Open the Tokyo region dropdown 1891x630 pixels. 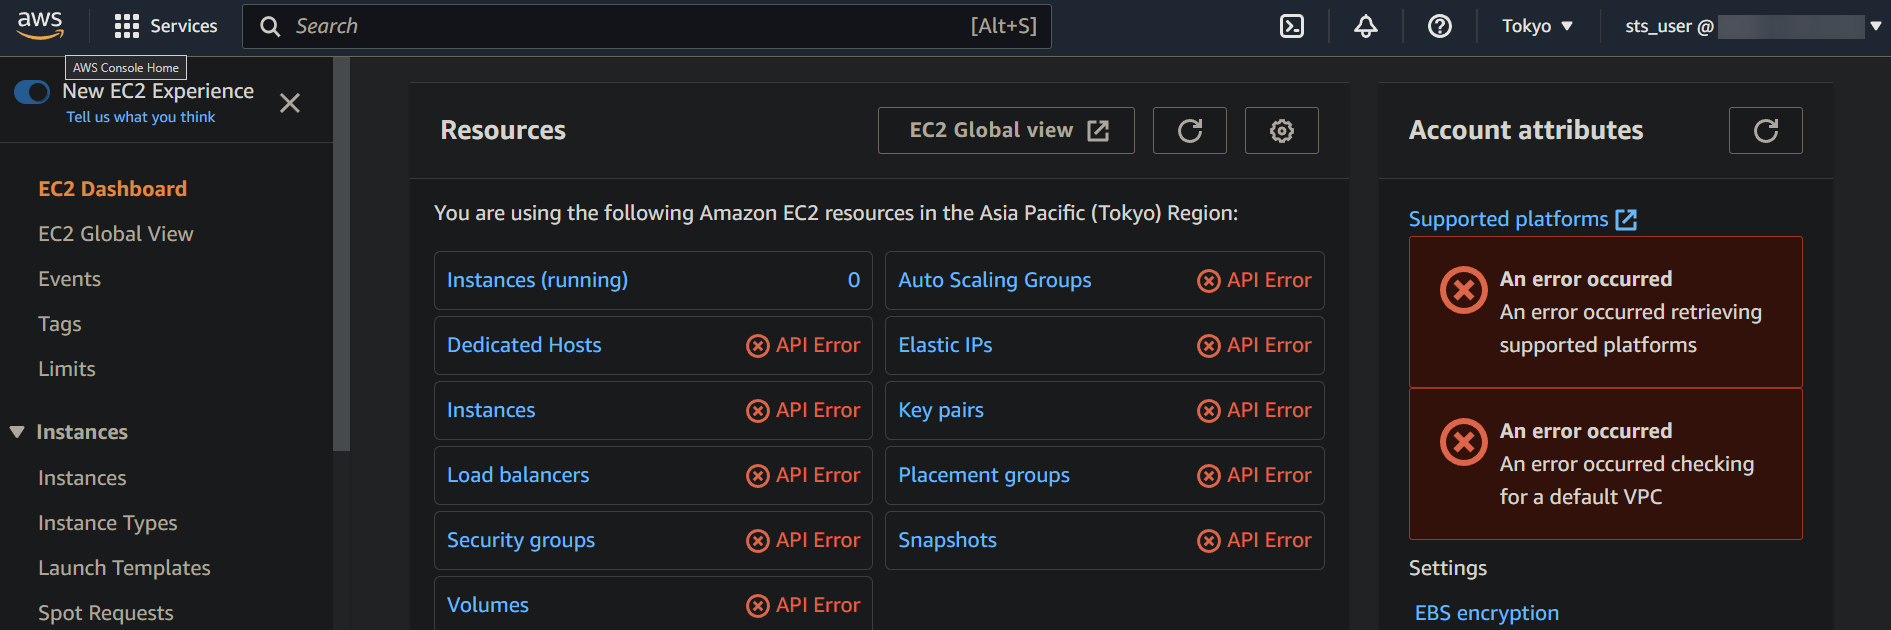pyautogui.click(x=1537, y=26)
